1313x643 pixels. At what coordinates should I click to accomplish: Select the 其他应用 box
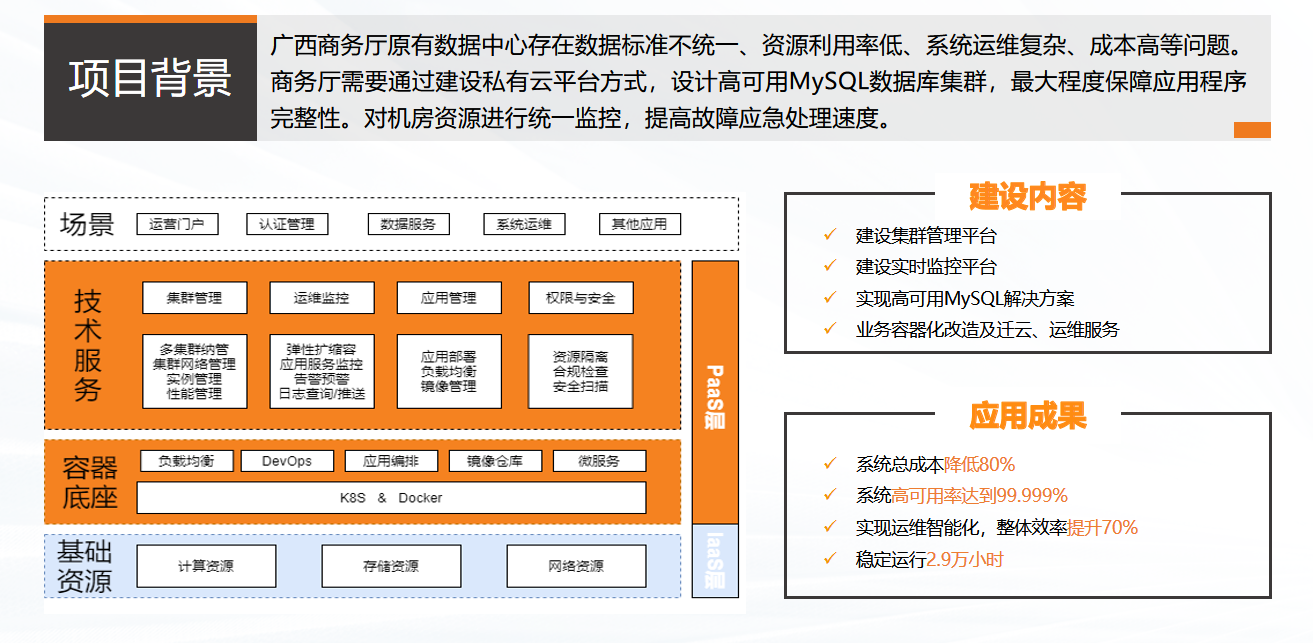point(639,224)
